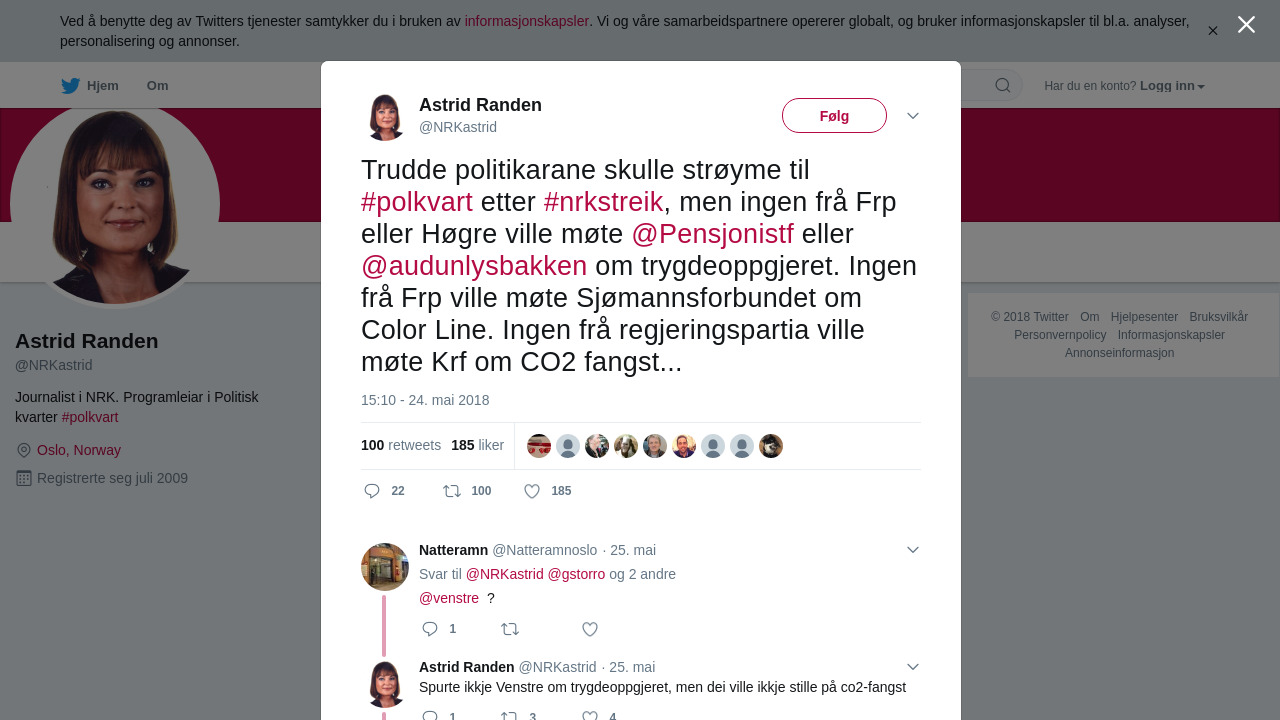Open Natteramn's profile avatar

[385, 567]
